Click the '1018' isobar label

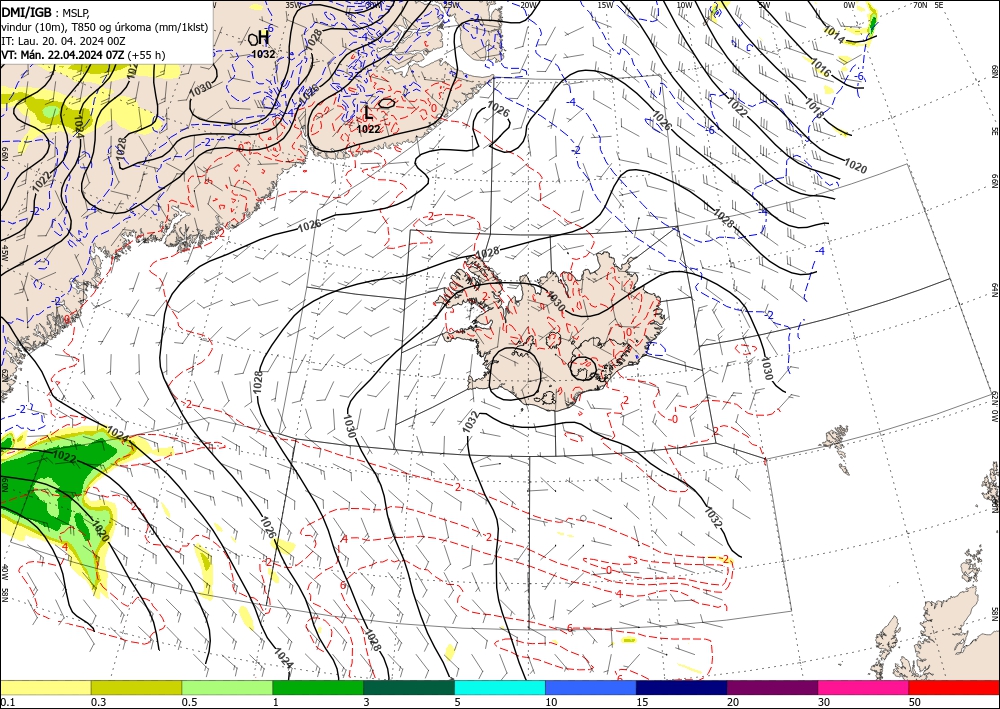pyautogui.click(x=814, y=107)
